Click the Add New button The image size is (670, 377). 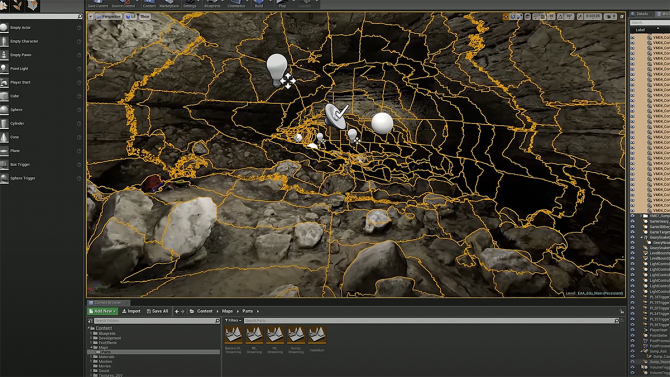[103, 312]
